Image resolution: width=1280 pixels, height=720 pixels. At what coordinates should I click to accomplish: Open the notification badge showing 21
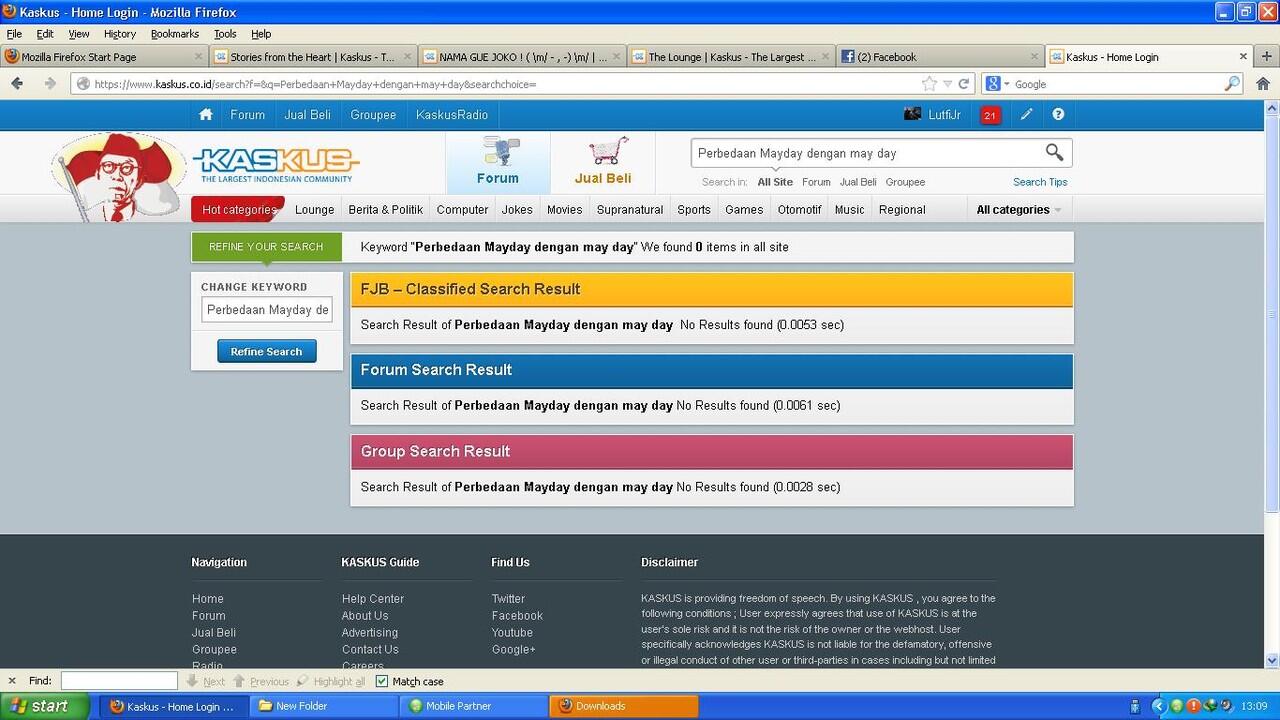[990, 115]
